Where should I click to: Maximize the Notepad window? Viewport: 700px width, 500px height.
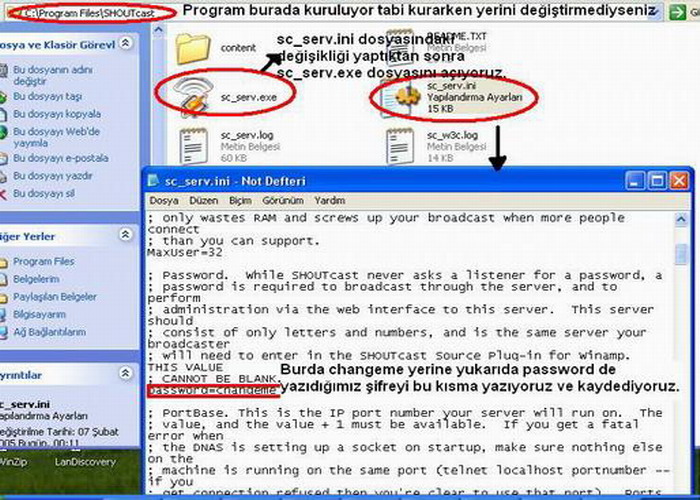(657, 181)
